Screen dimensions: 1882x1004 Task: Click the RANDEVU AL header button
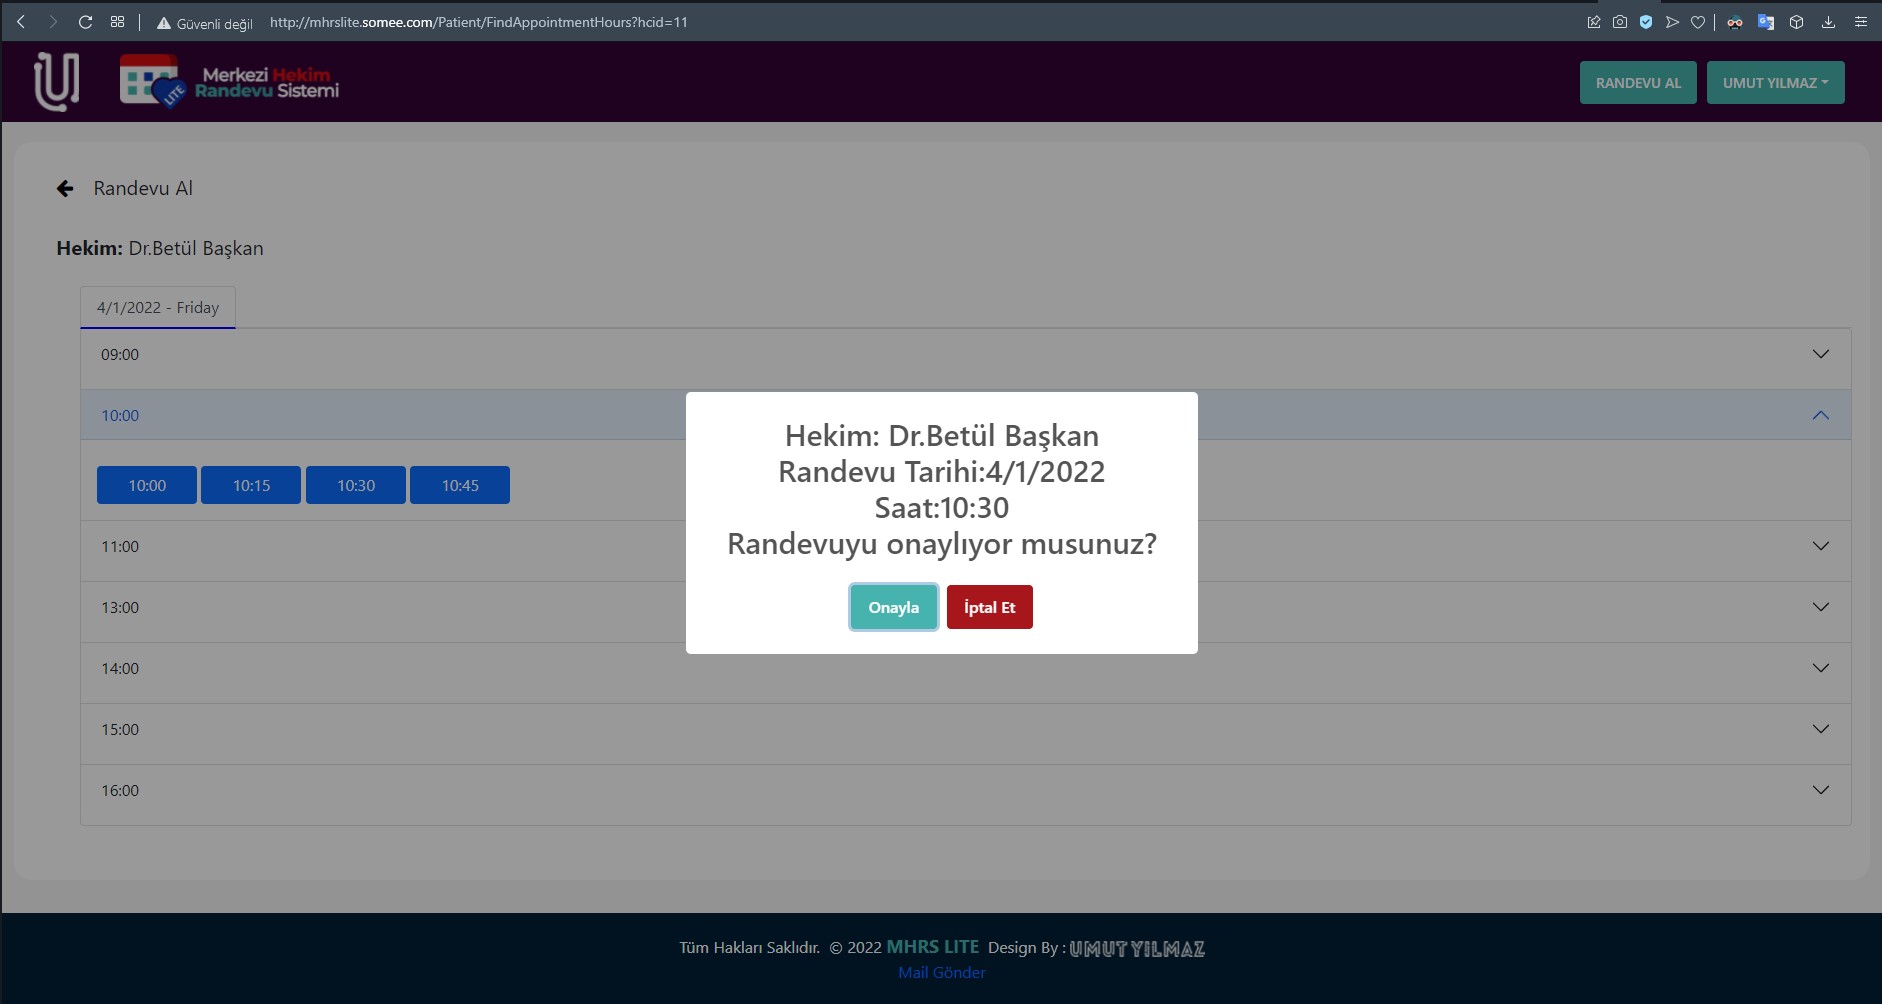1638,83
